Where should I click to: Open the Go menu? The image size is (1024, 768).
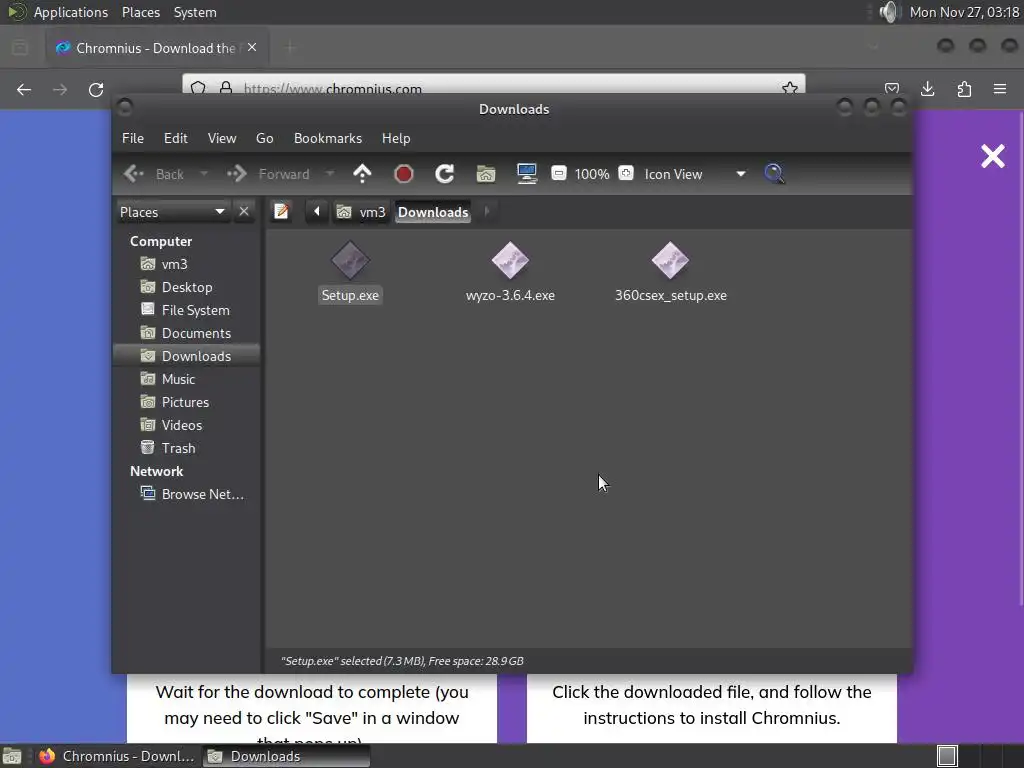[264, 138]
